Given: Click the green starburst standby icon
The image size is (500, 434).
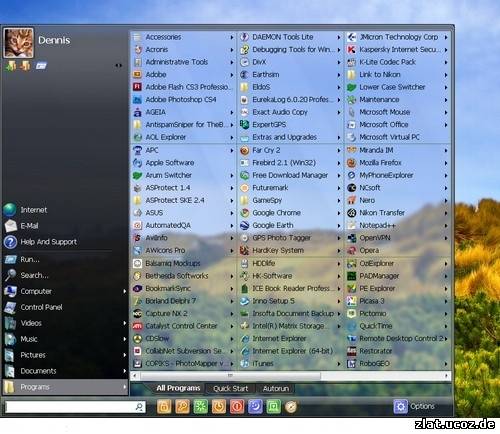Looking at the screenshot, I should click(x=201, y=406).
